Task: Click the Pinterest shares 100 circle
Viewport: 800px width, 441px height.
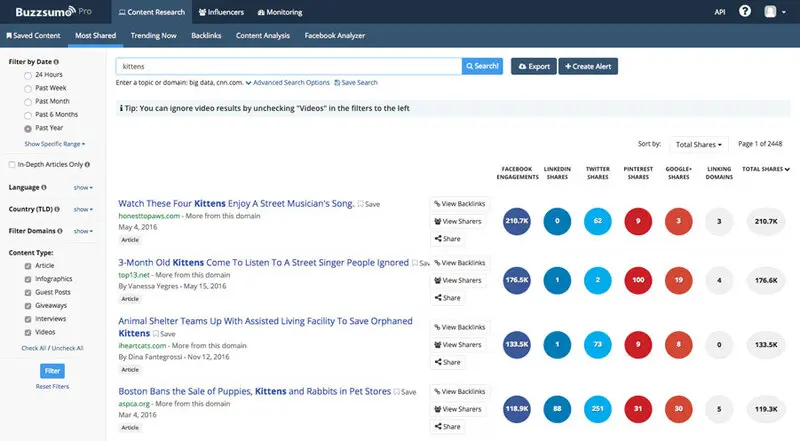Action: click(x=638, y=280)
